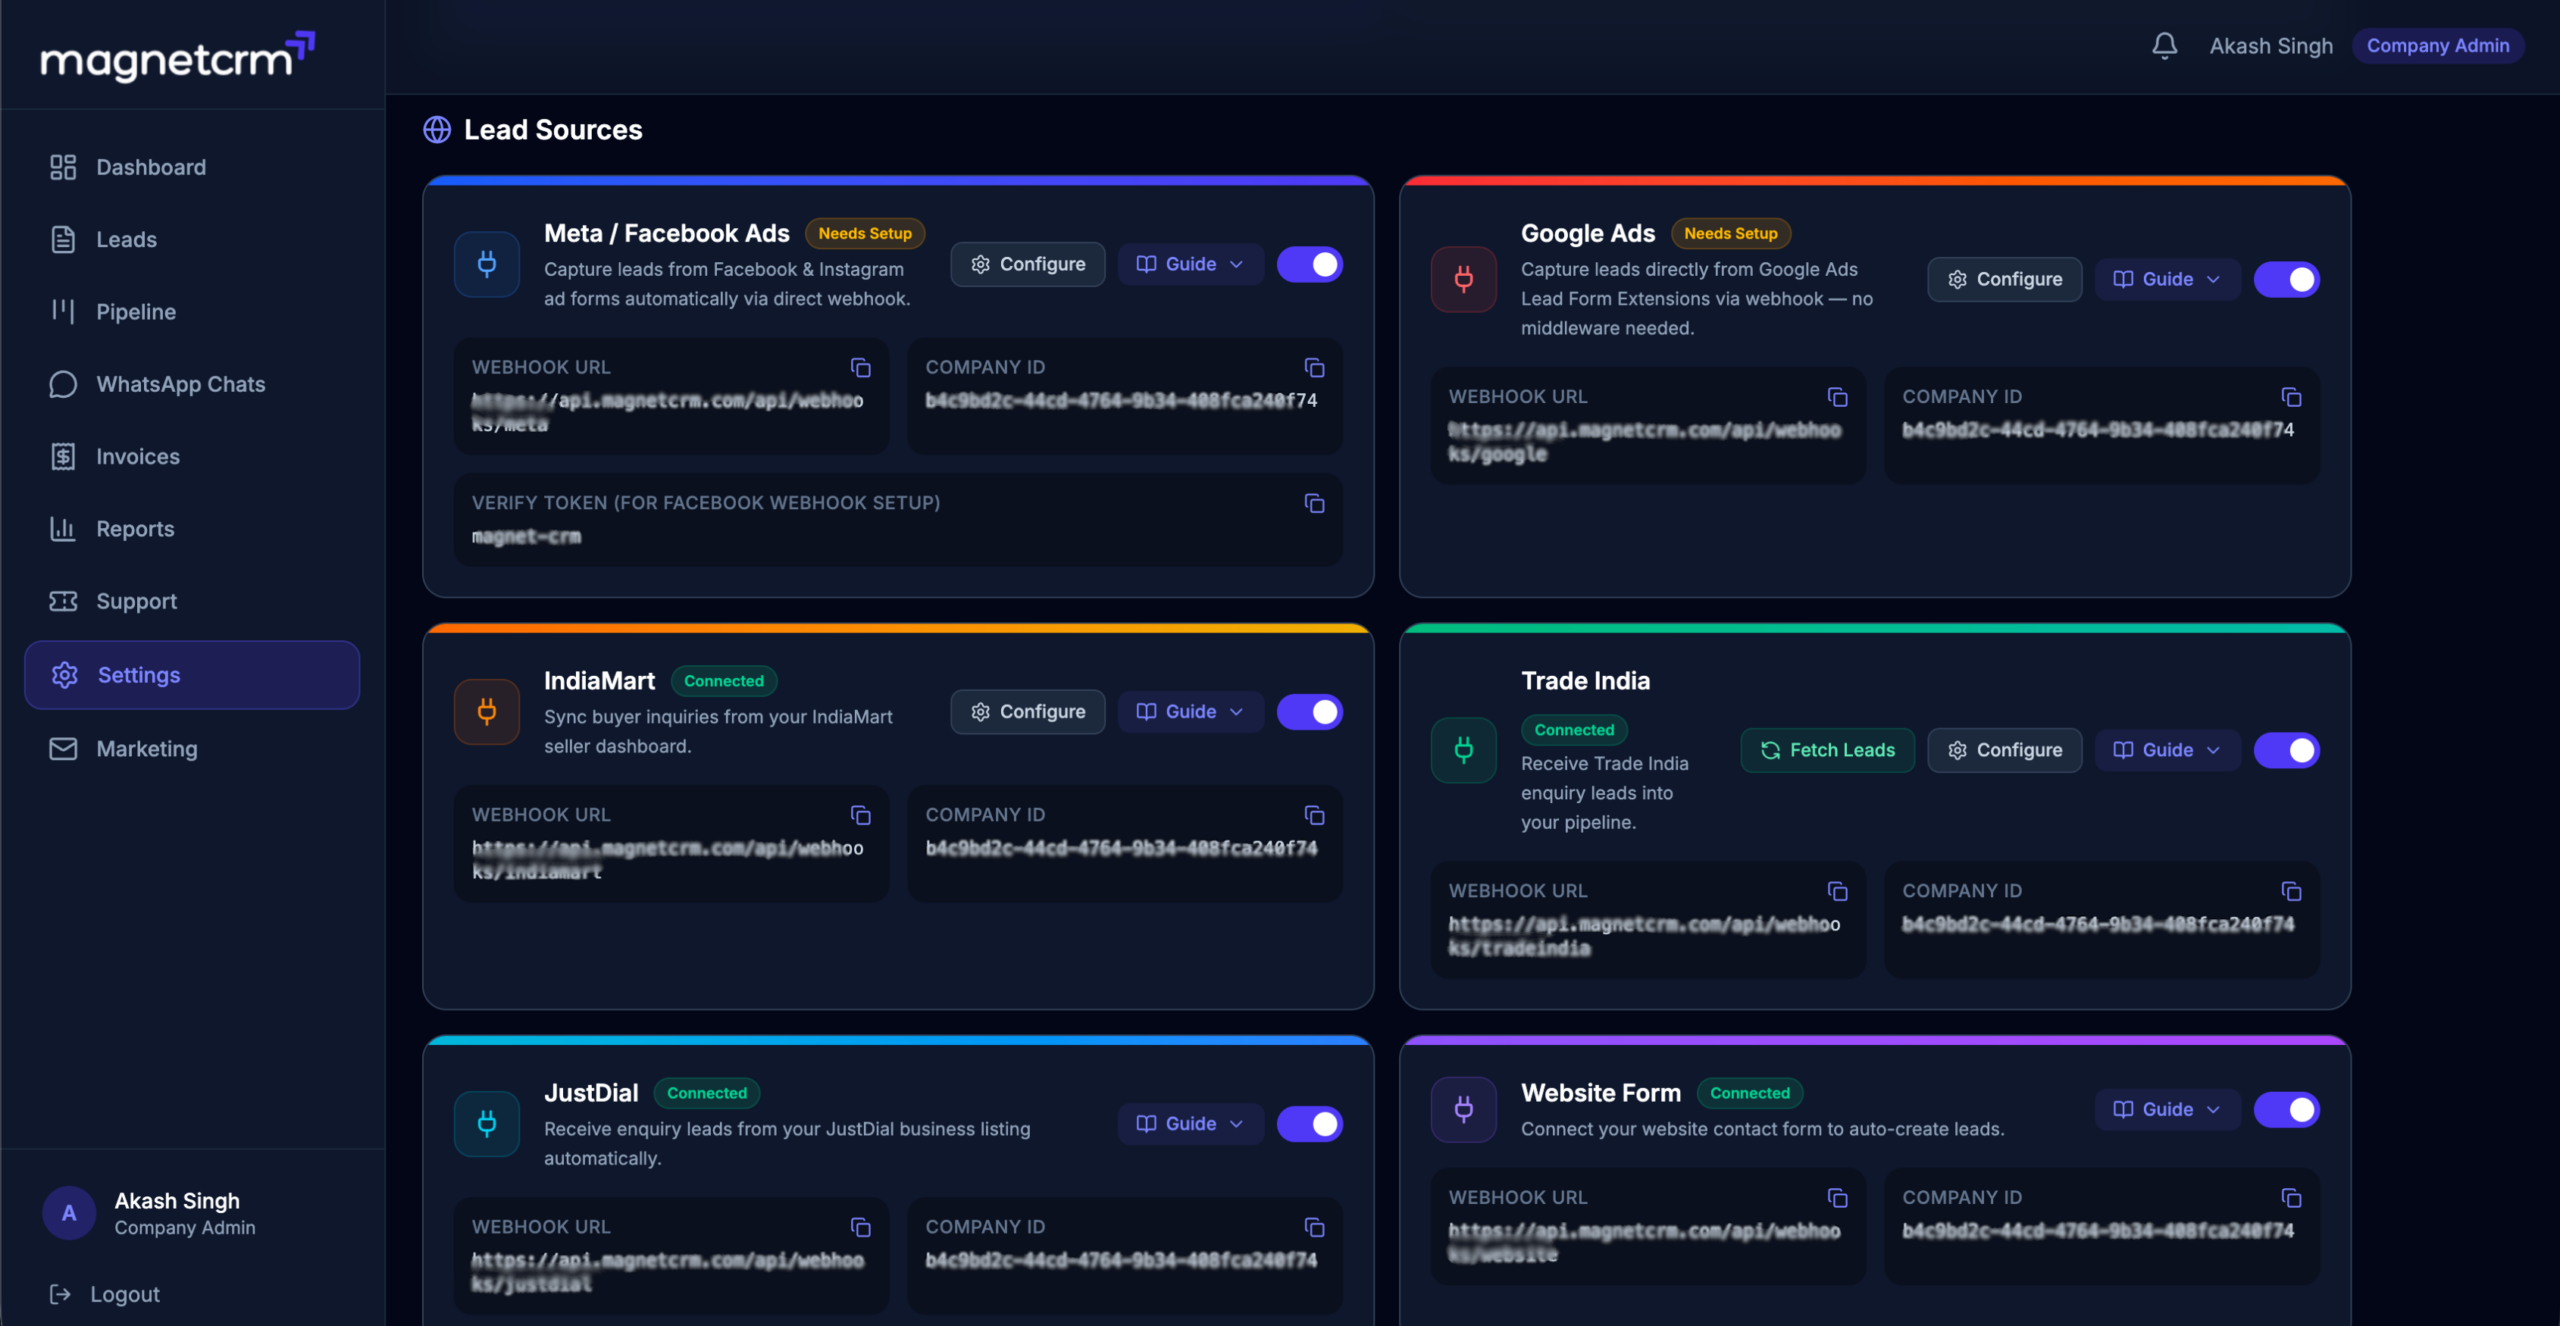Screen dimensions: 2560x1326
Task: Switch off JustDial lead source
Action: (x=1310, y=1124)
